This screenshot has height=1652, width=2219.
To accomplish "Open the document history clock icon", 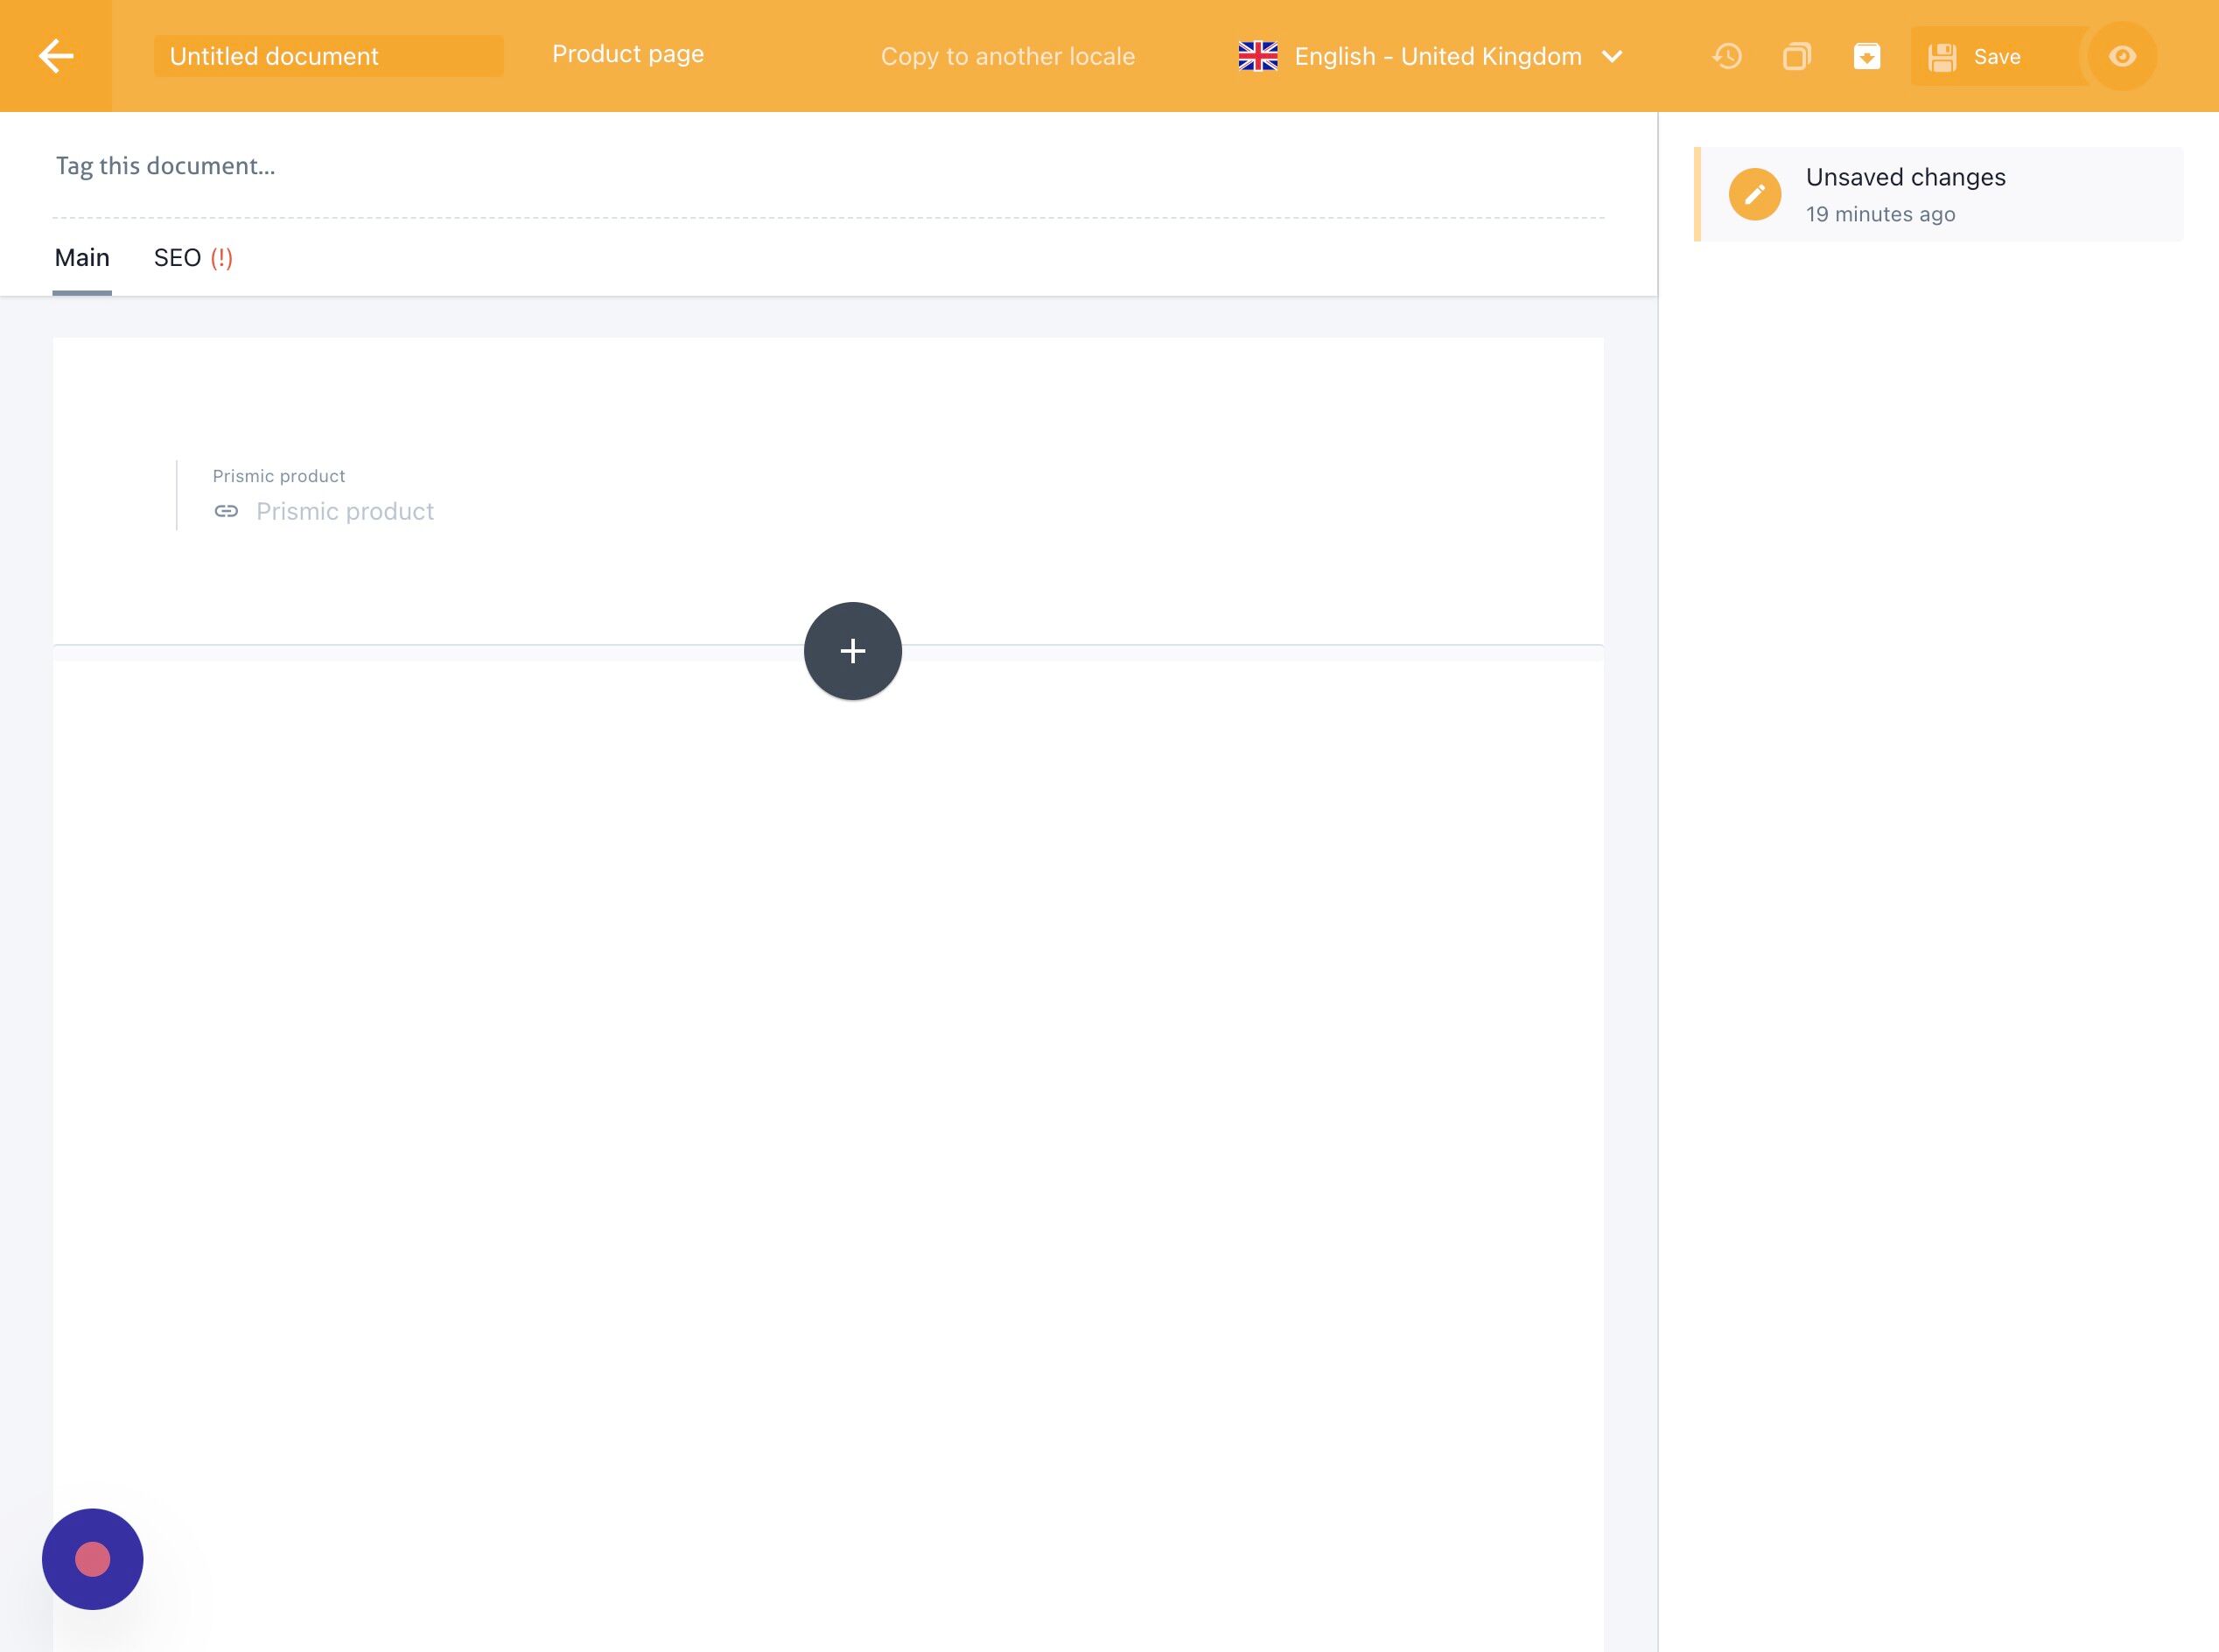I will point(1727,56).
